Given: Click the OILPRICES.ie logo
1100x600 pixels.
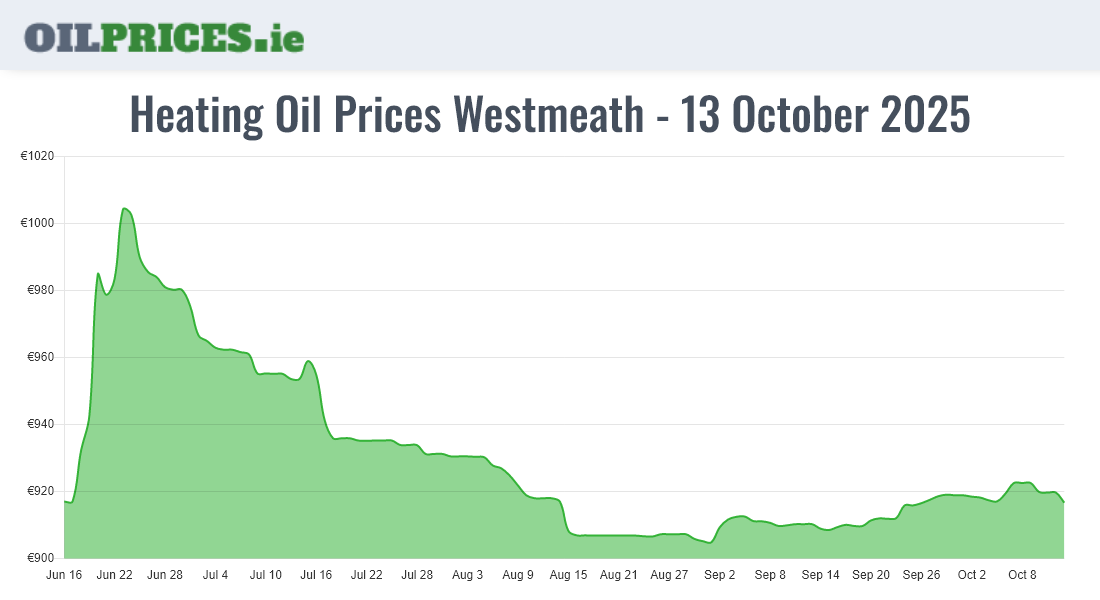Looking at the screenshot, I should click(164, 36).
